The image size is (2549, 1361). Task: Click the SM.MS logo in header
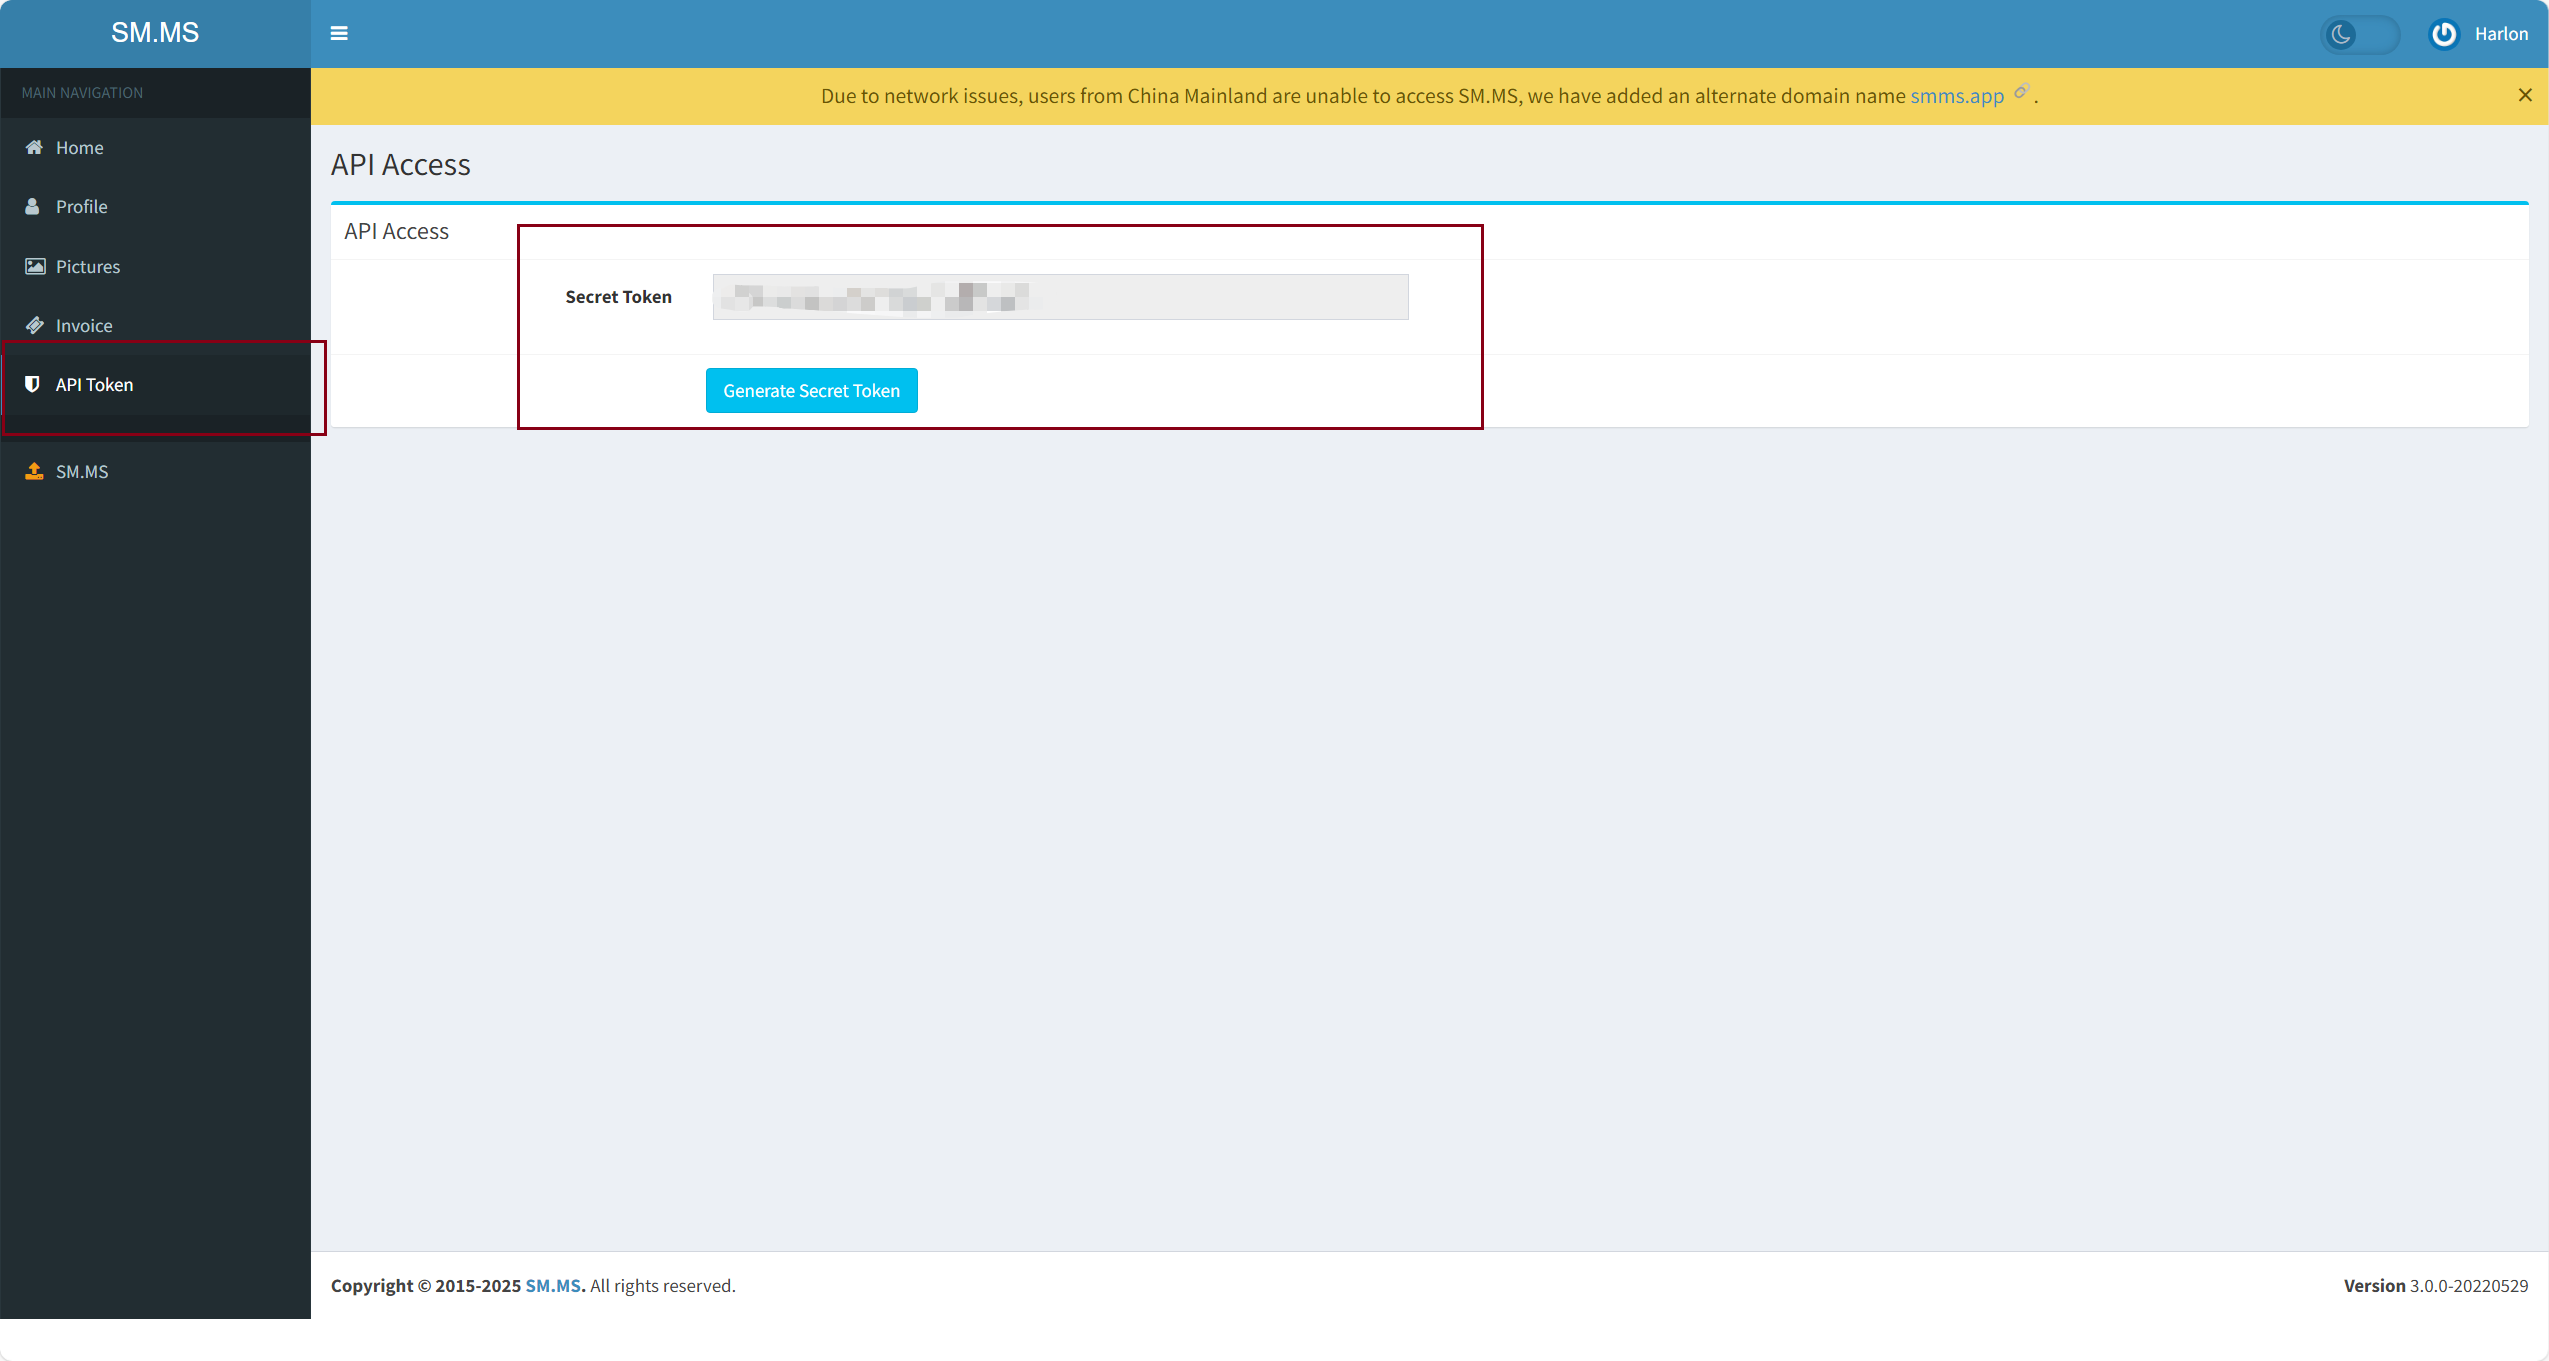pos(155,33)
